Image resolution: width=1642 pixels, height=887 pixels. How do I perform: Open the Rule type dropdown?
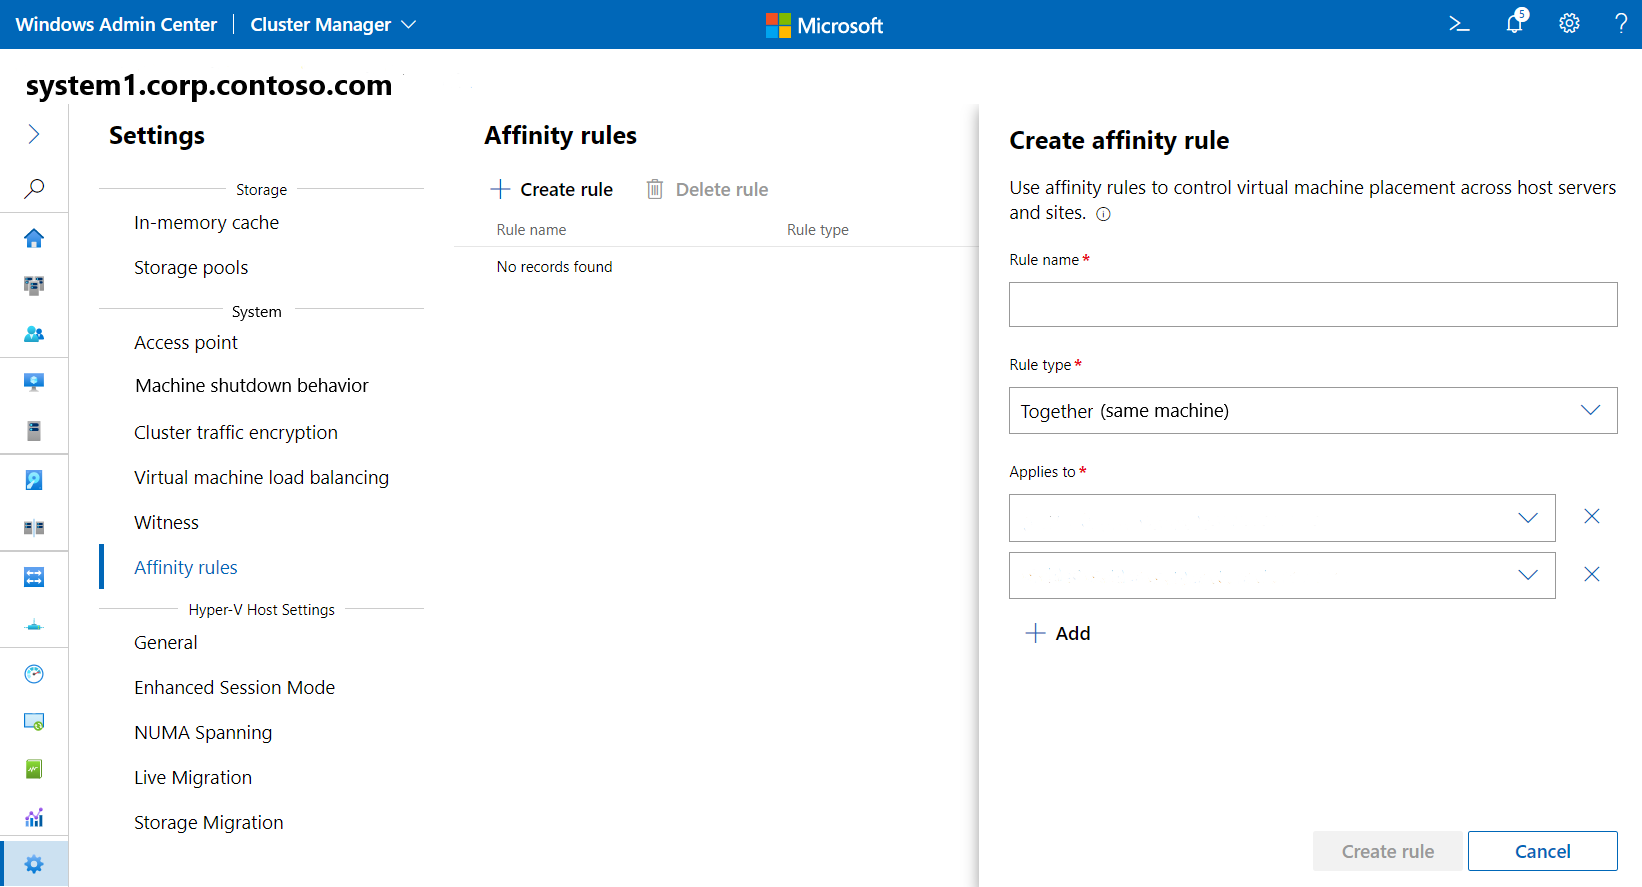[1312, 411]
